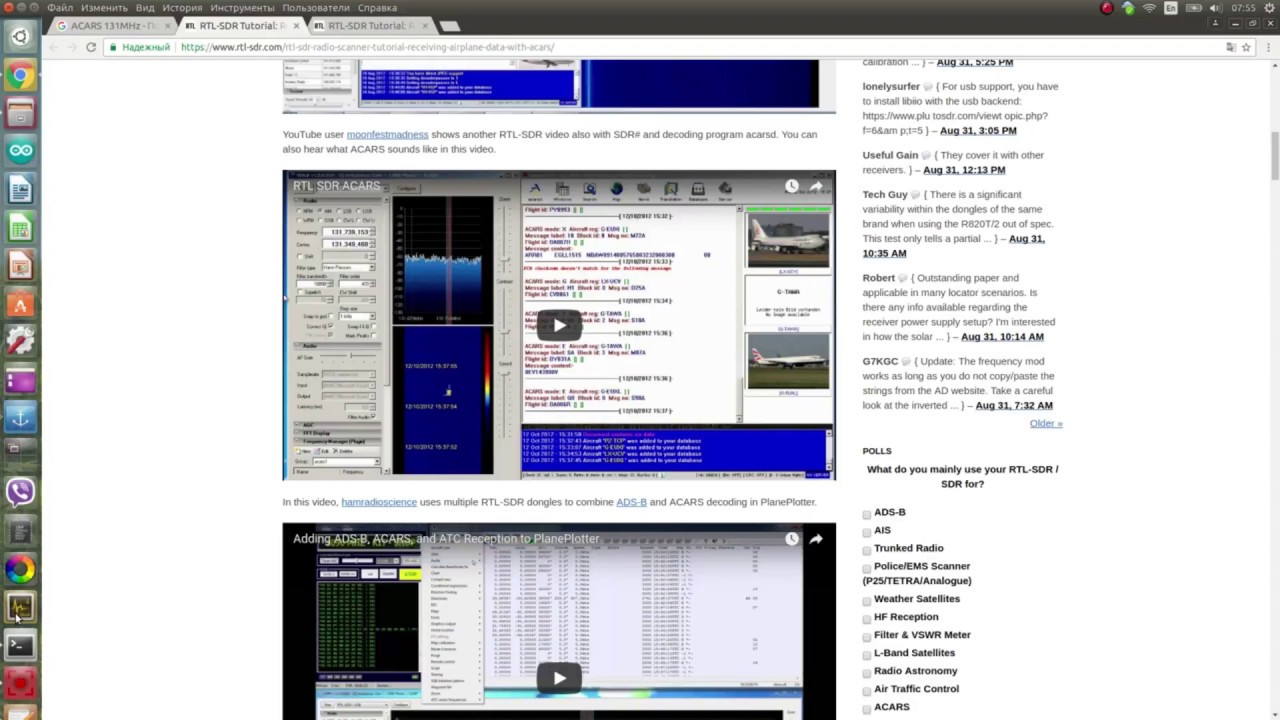This screenshot has width=1280, height=720.
Task: Open the sound volume indicator
Action: pyautogui.click(x=1215, y=8)
